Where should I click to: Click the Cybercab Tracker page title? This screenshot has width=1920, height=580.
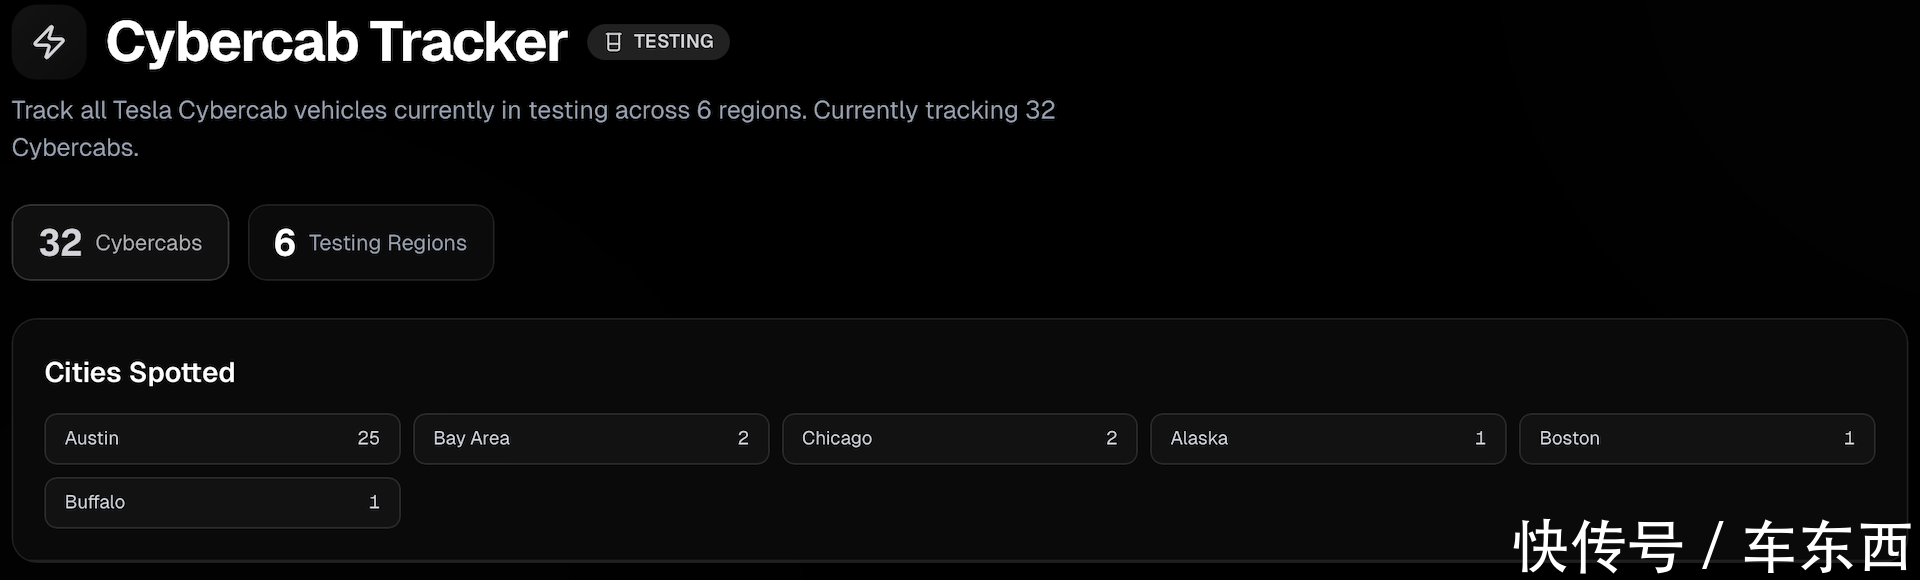(337, 42)
